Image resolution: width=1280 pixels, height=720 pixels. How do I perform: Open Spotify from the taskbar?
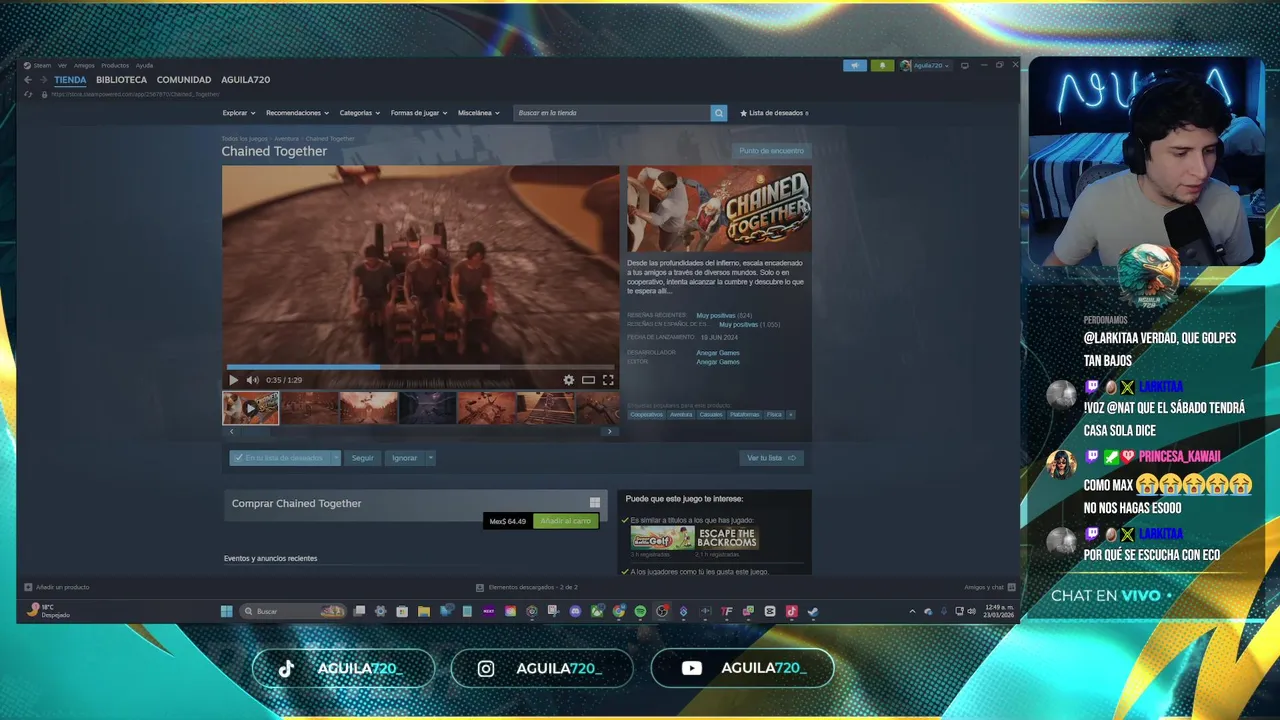click(x=640, y=611)
